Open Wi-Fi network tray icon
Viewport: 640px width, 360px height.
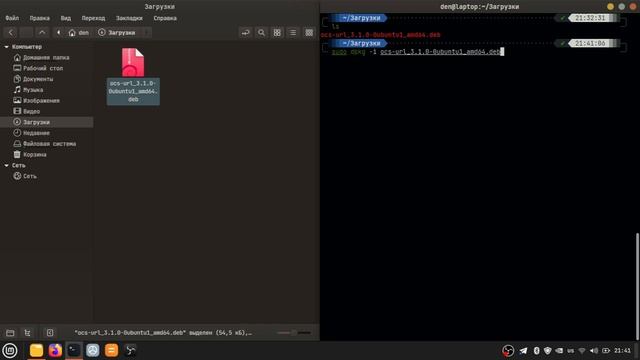582,351
